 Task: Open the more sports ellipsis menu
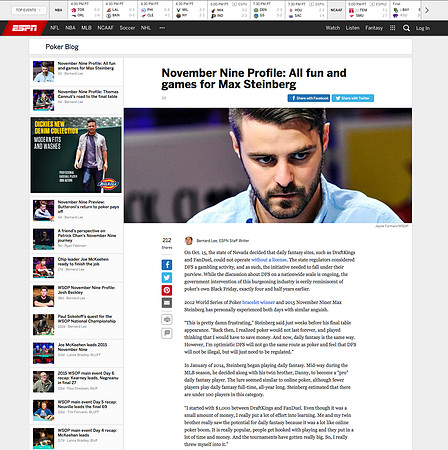click(x=162, y=28)
